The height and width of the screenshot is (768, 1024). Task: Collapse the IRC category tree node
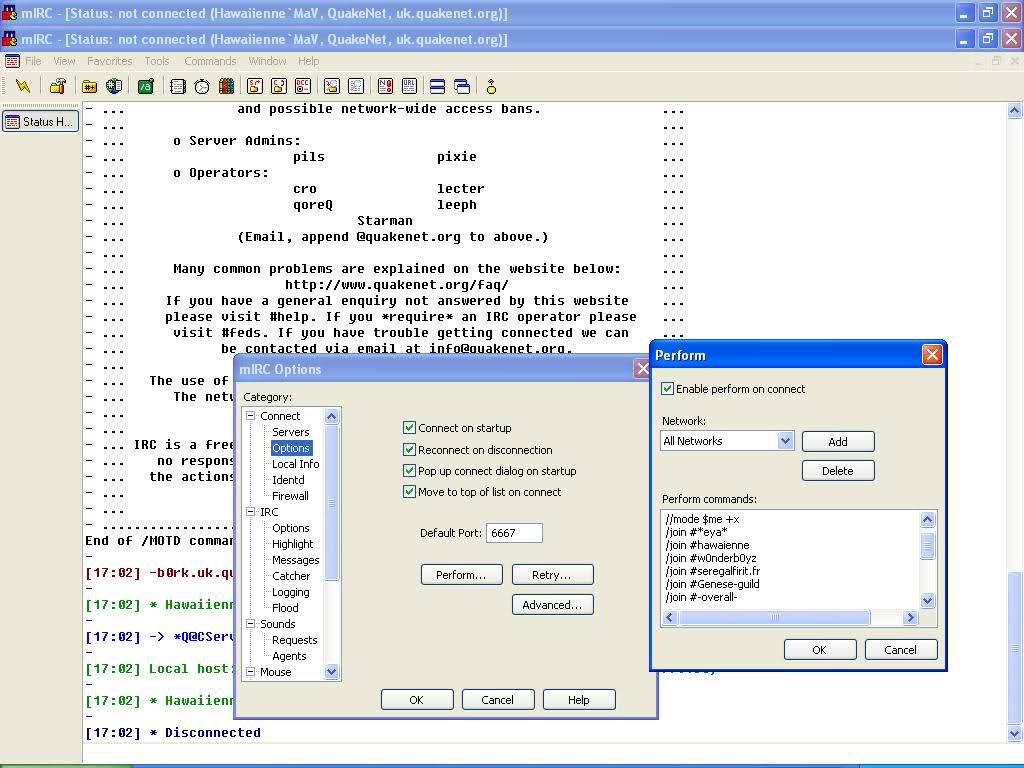click(x=250, y=511)
